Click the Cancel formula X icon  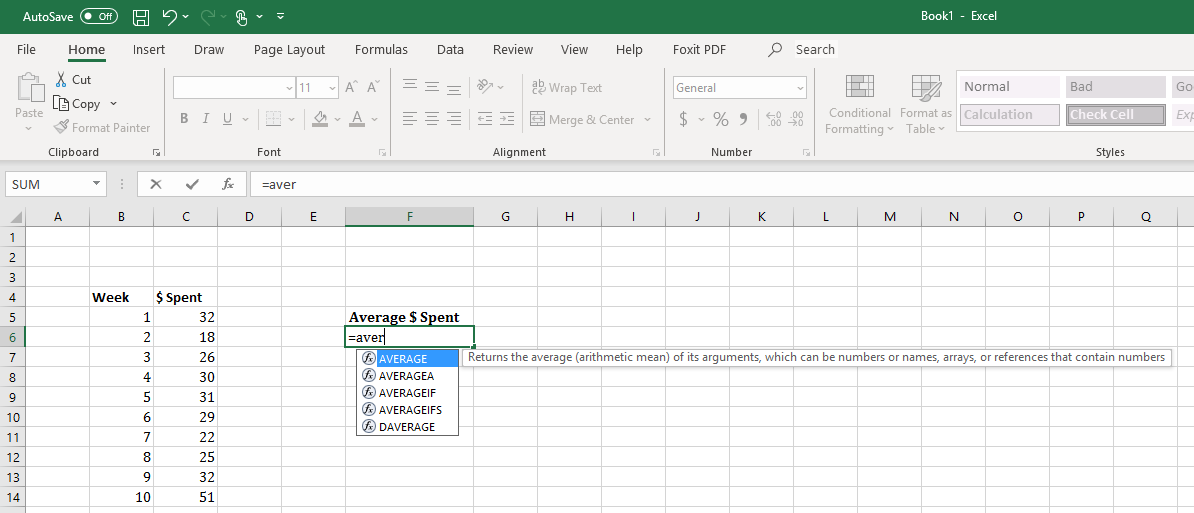[155, 184]
